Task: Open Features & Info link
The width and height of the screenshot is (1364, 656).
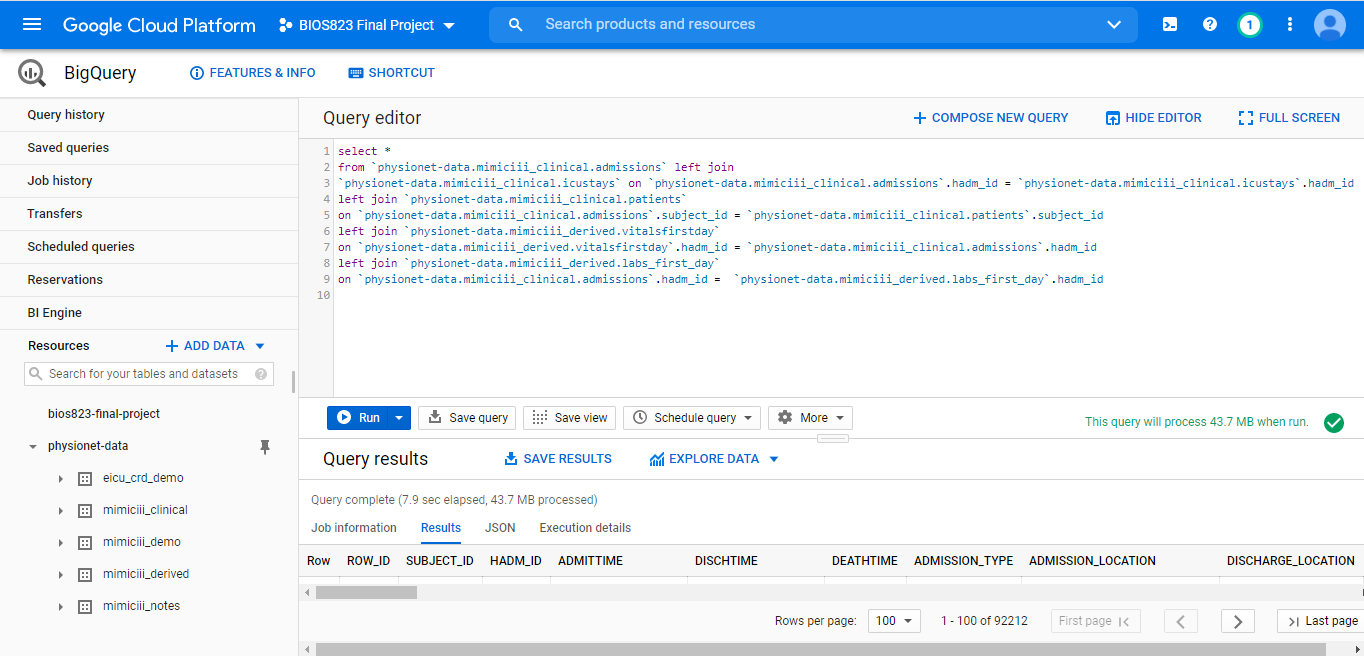Action: click(253, 73)
